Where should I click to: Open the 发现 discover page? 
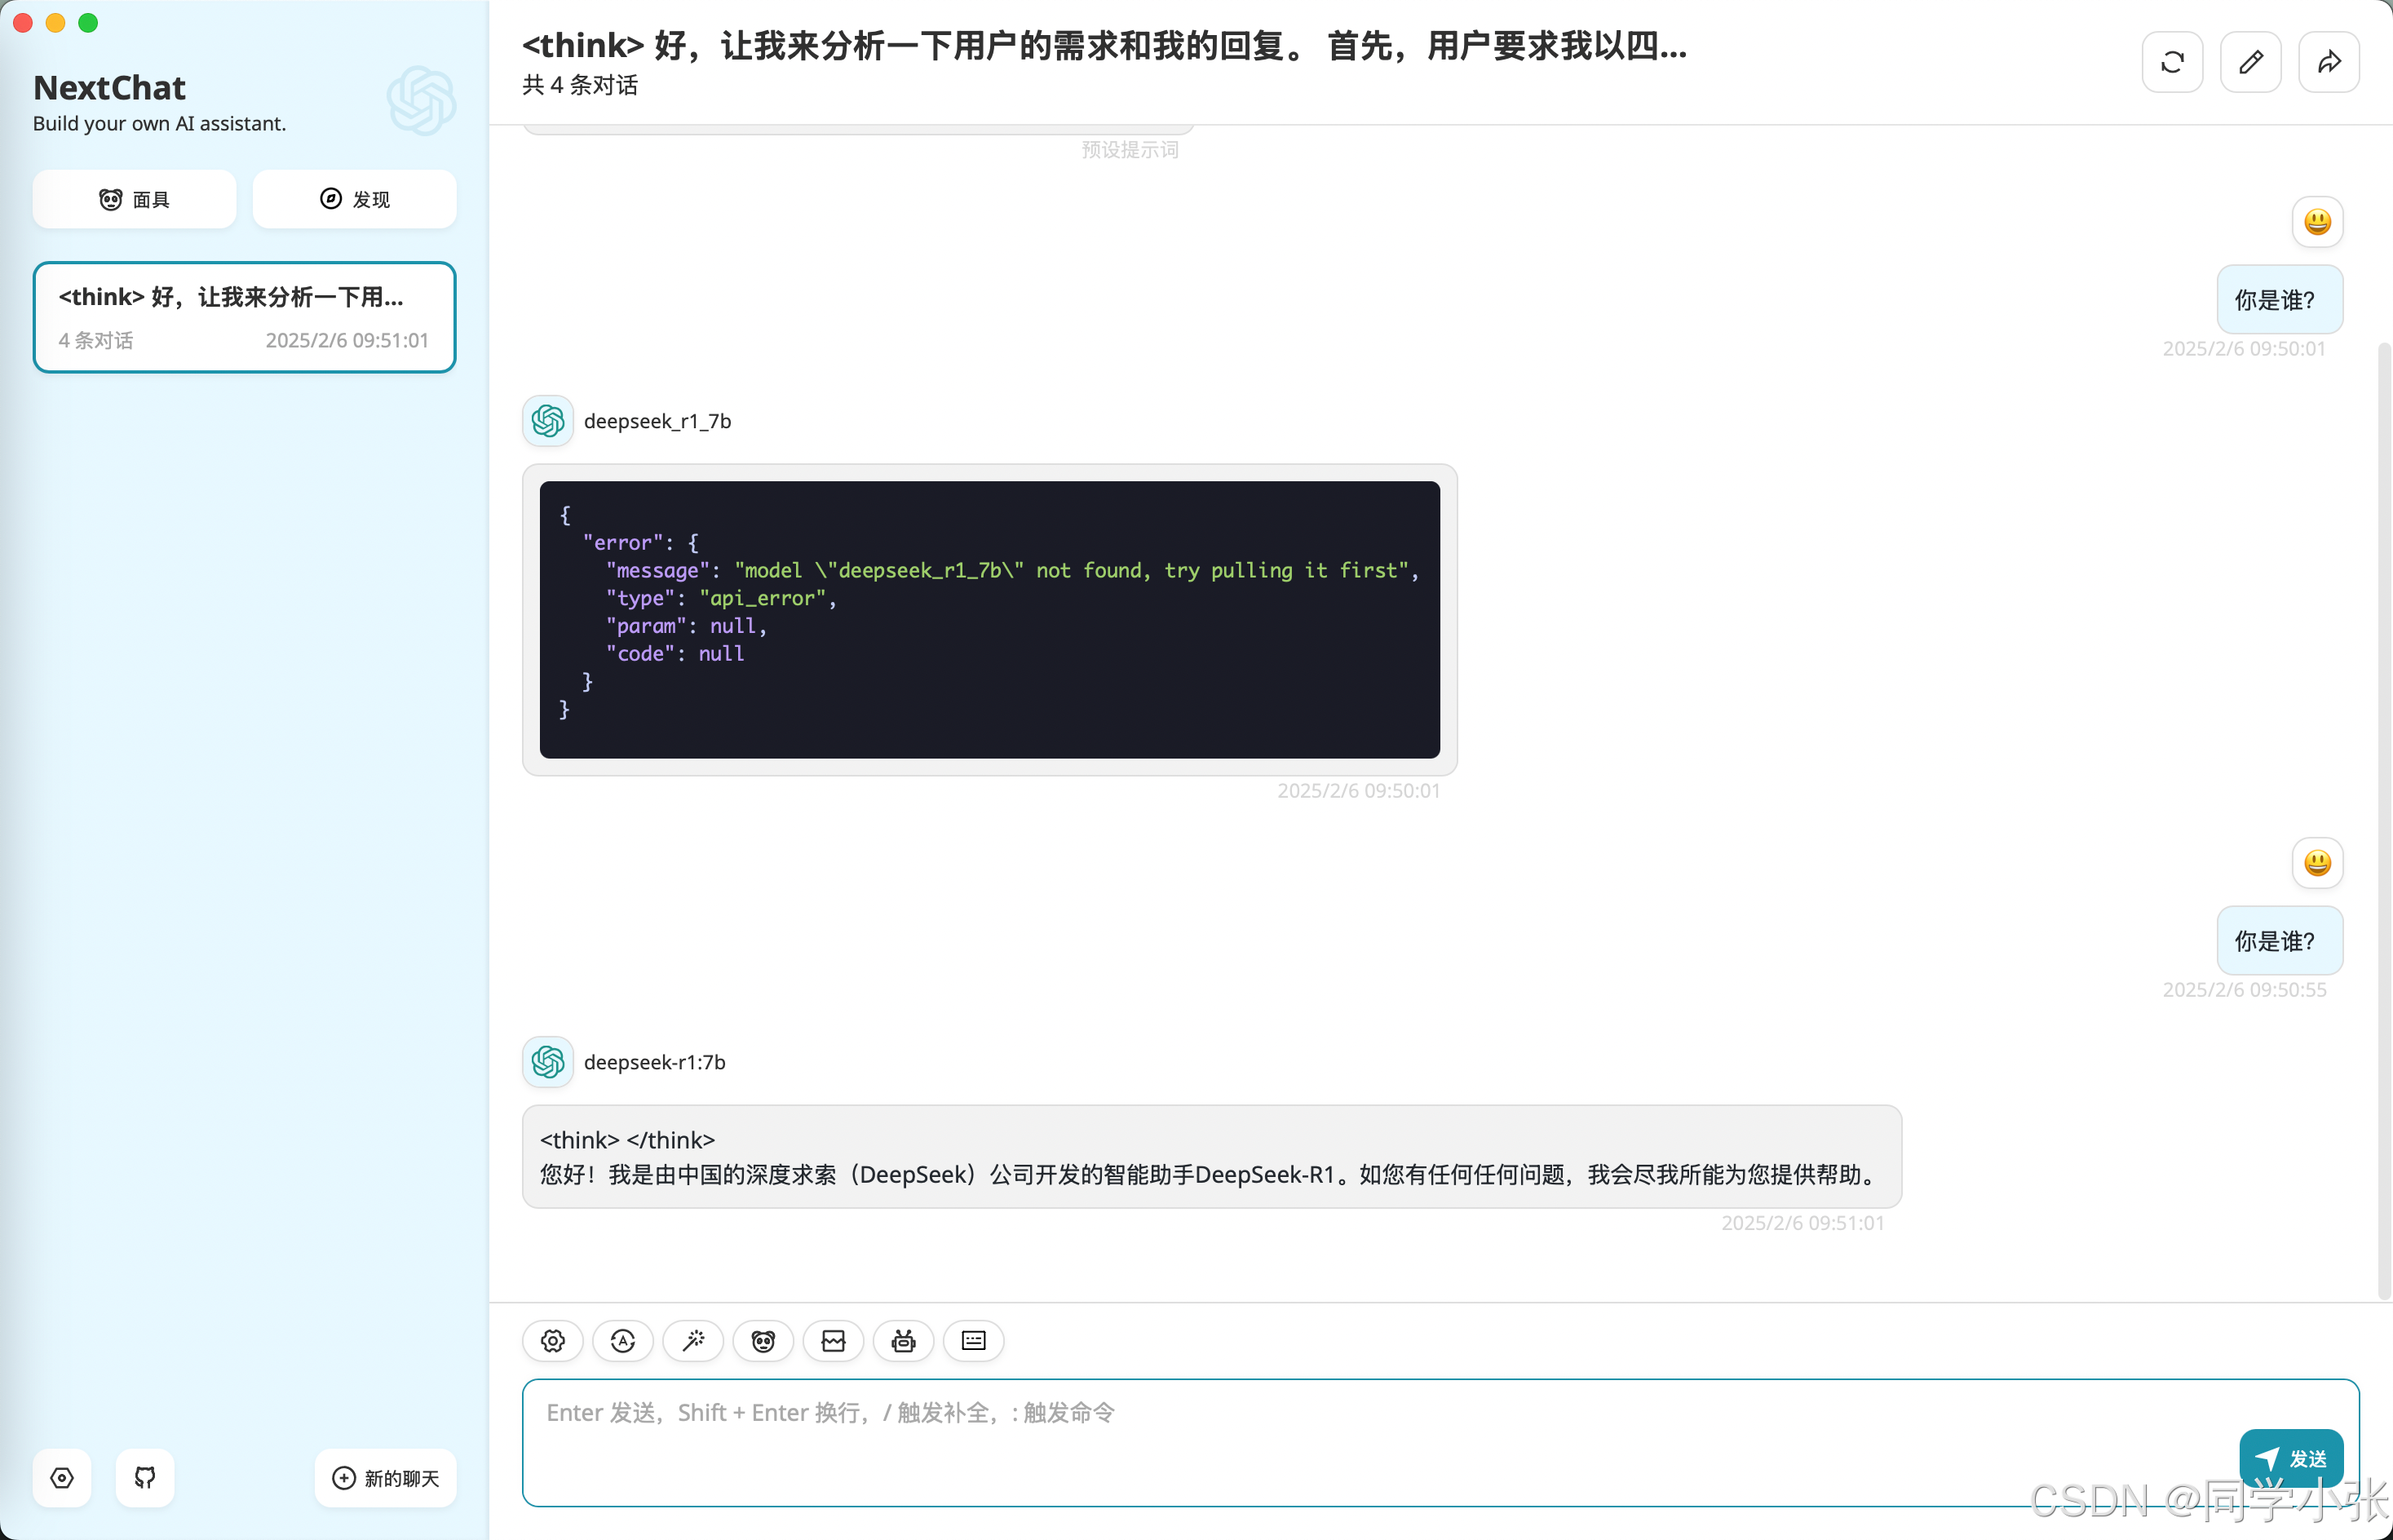(x=355, y=199)
